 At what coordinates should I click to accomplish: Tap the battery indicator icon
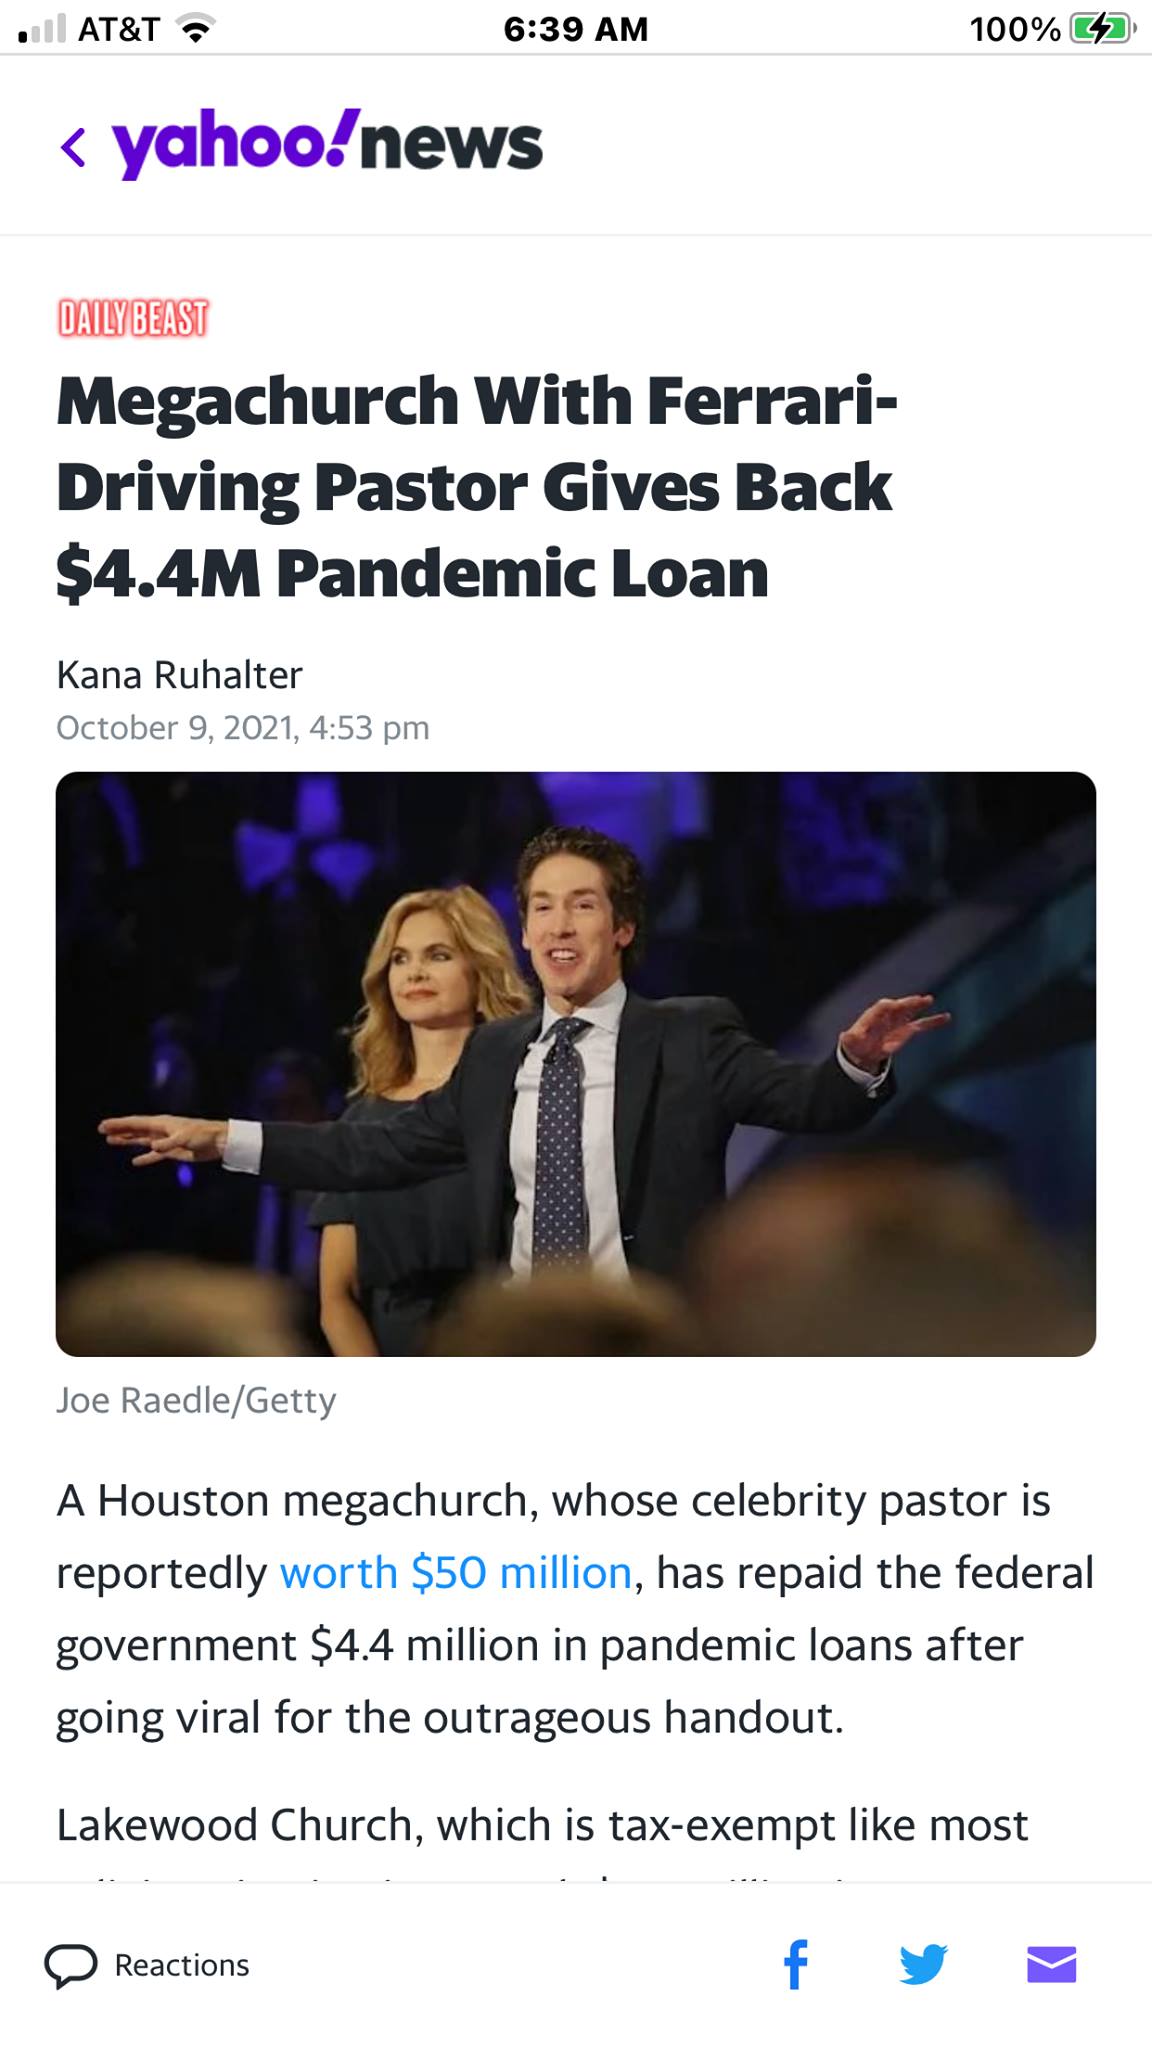tap(1100, 30)
